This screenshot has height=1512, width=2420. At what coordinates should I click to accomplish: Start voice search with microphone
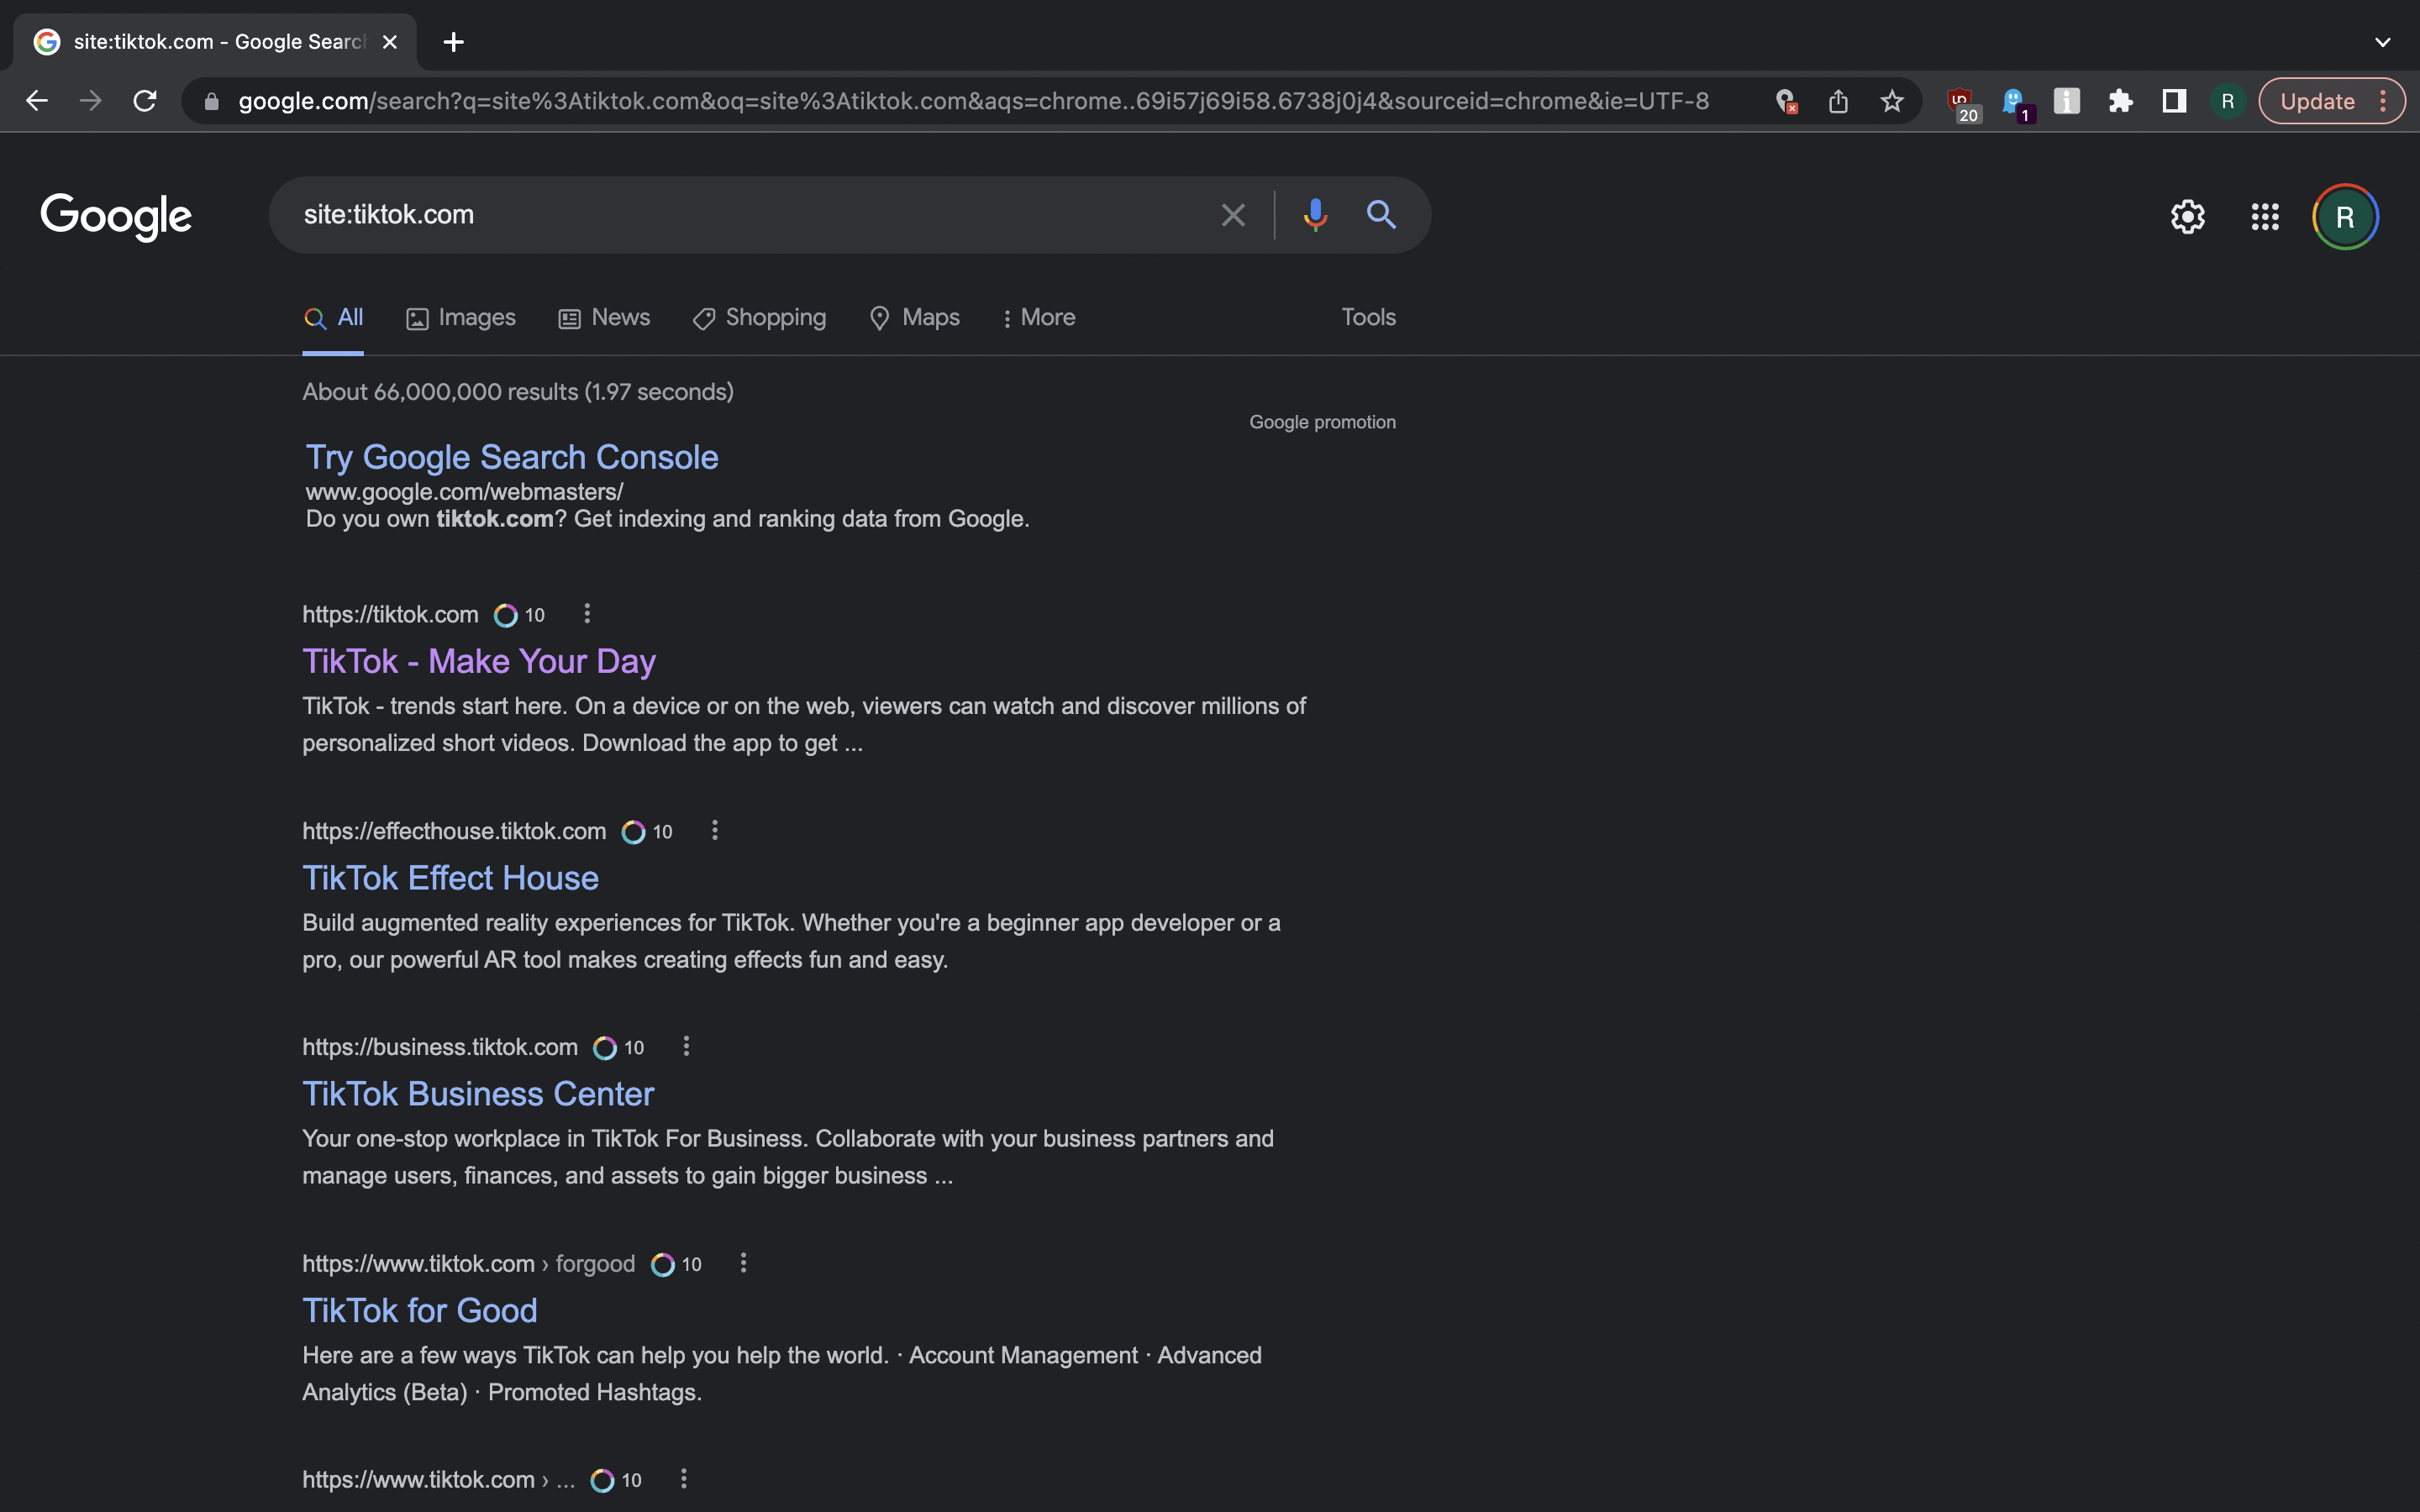(x=1315, y=215)
